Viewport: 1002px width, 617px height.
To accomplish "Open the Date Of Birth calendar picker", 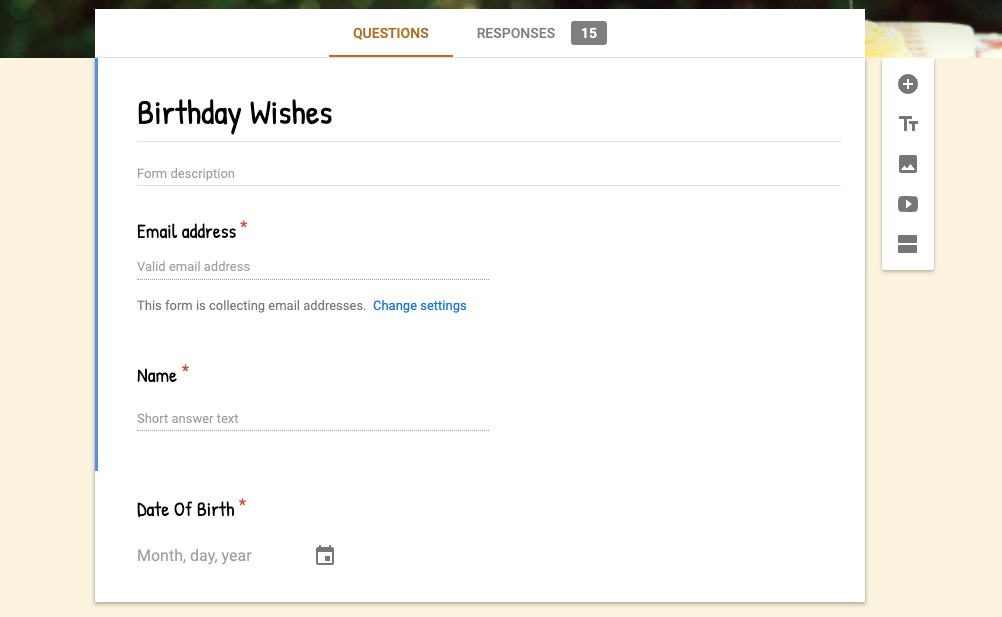I will point(324,555).
